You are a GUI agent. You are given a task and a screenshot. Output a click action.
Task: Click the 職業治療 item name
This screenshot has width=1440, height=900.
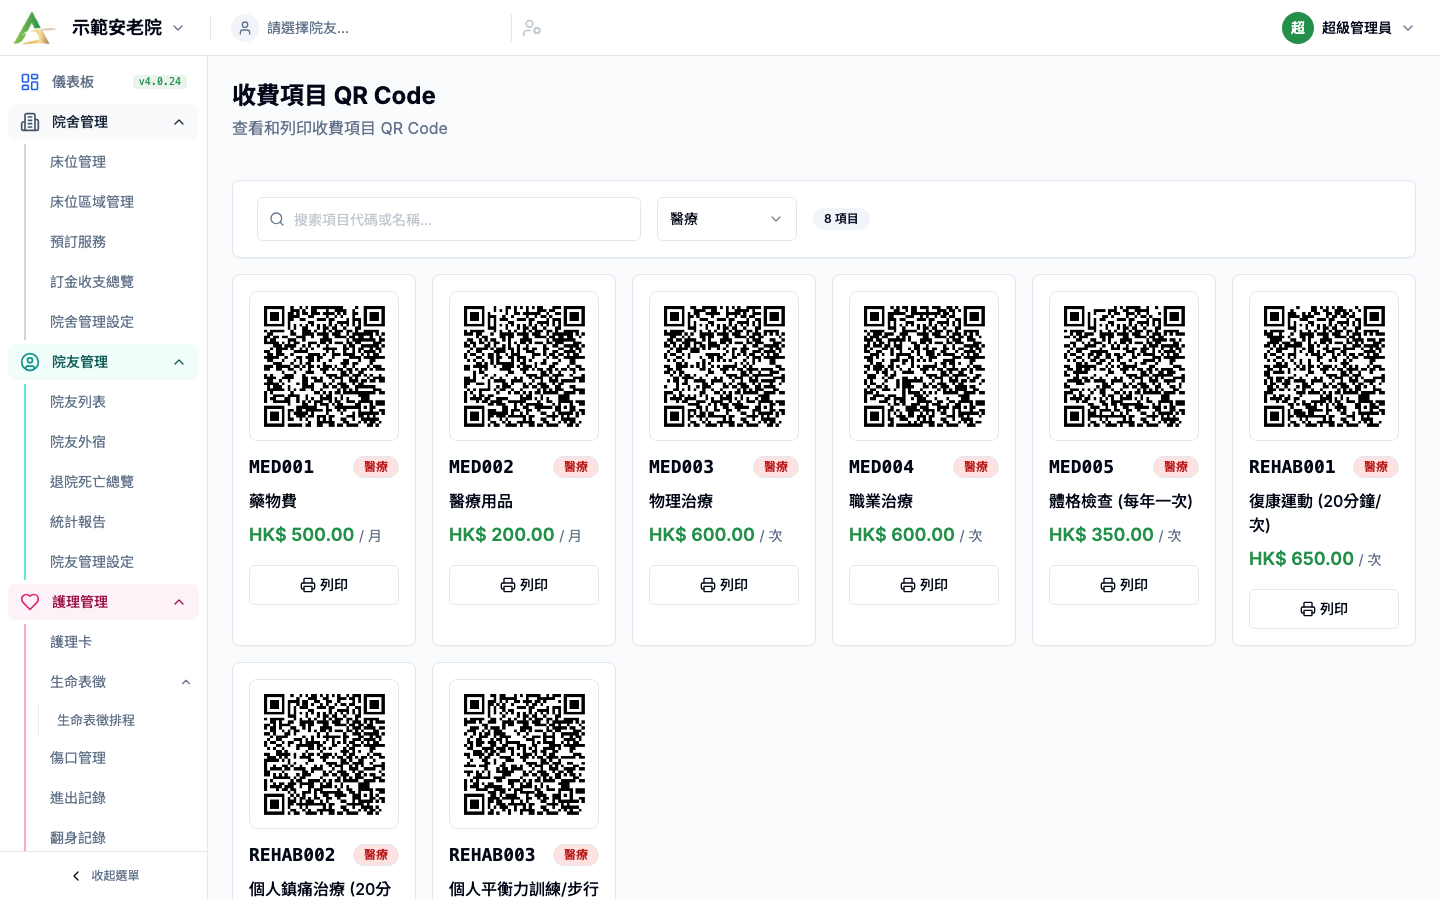pos(881,501)
